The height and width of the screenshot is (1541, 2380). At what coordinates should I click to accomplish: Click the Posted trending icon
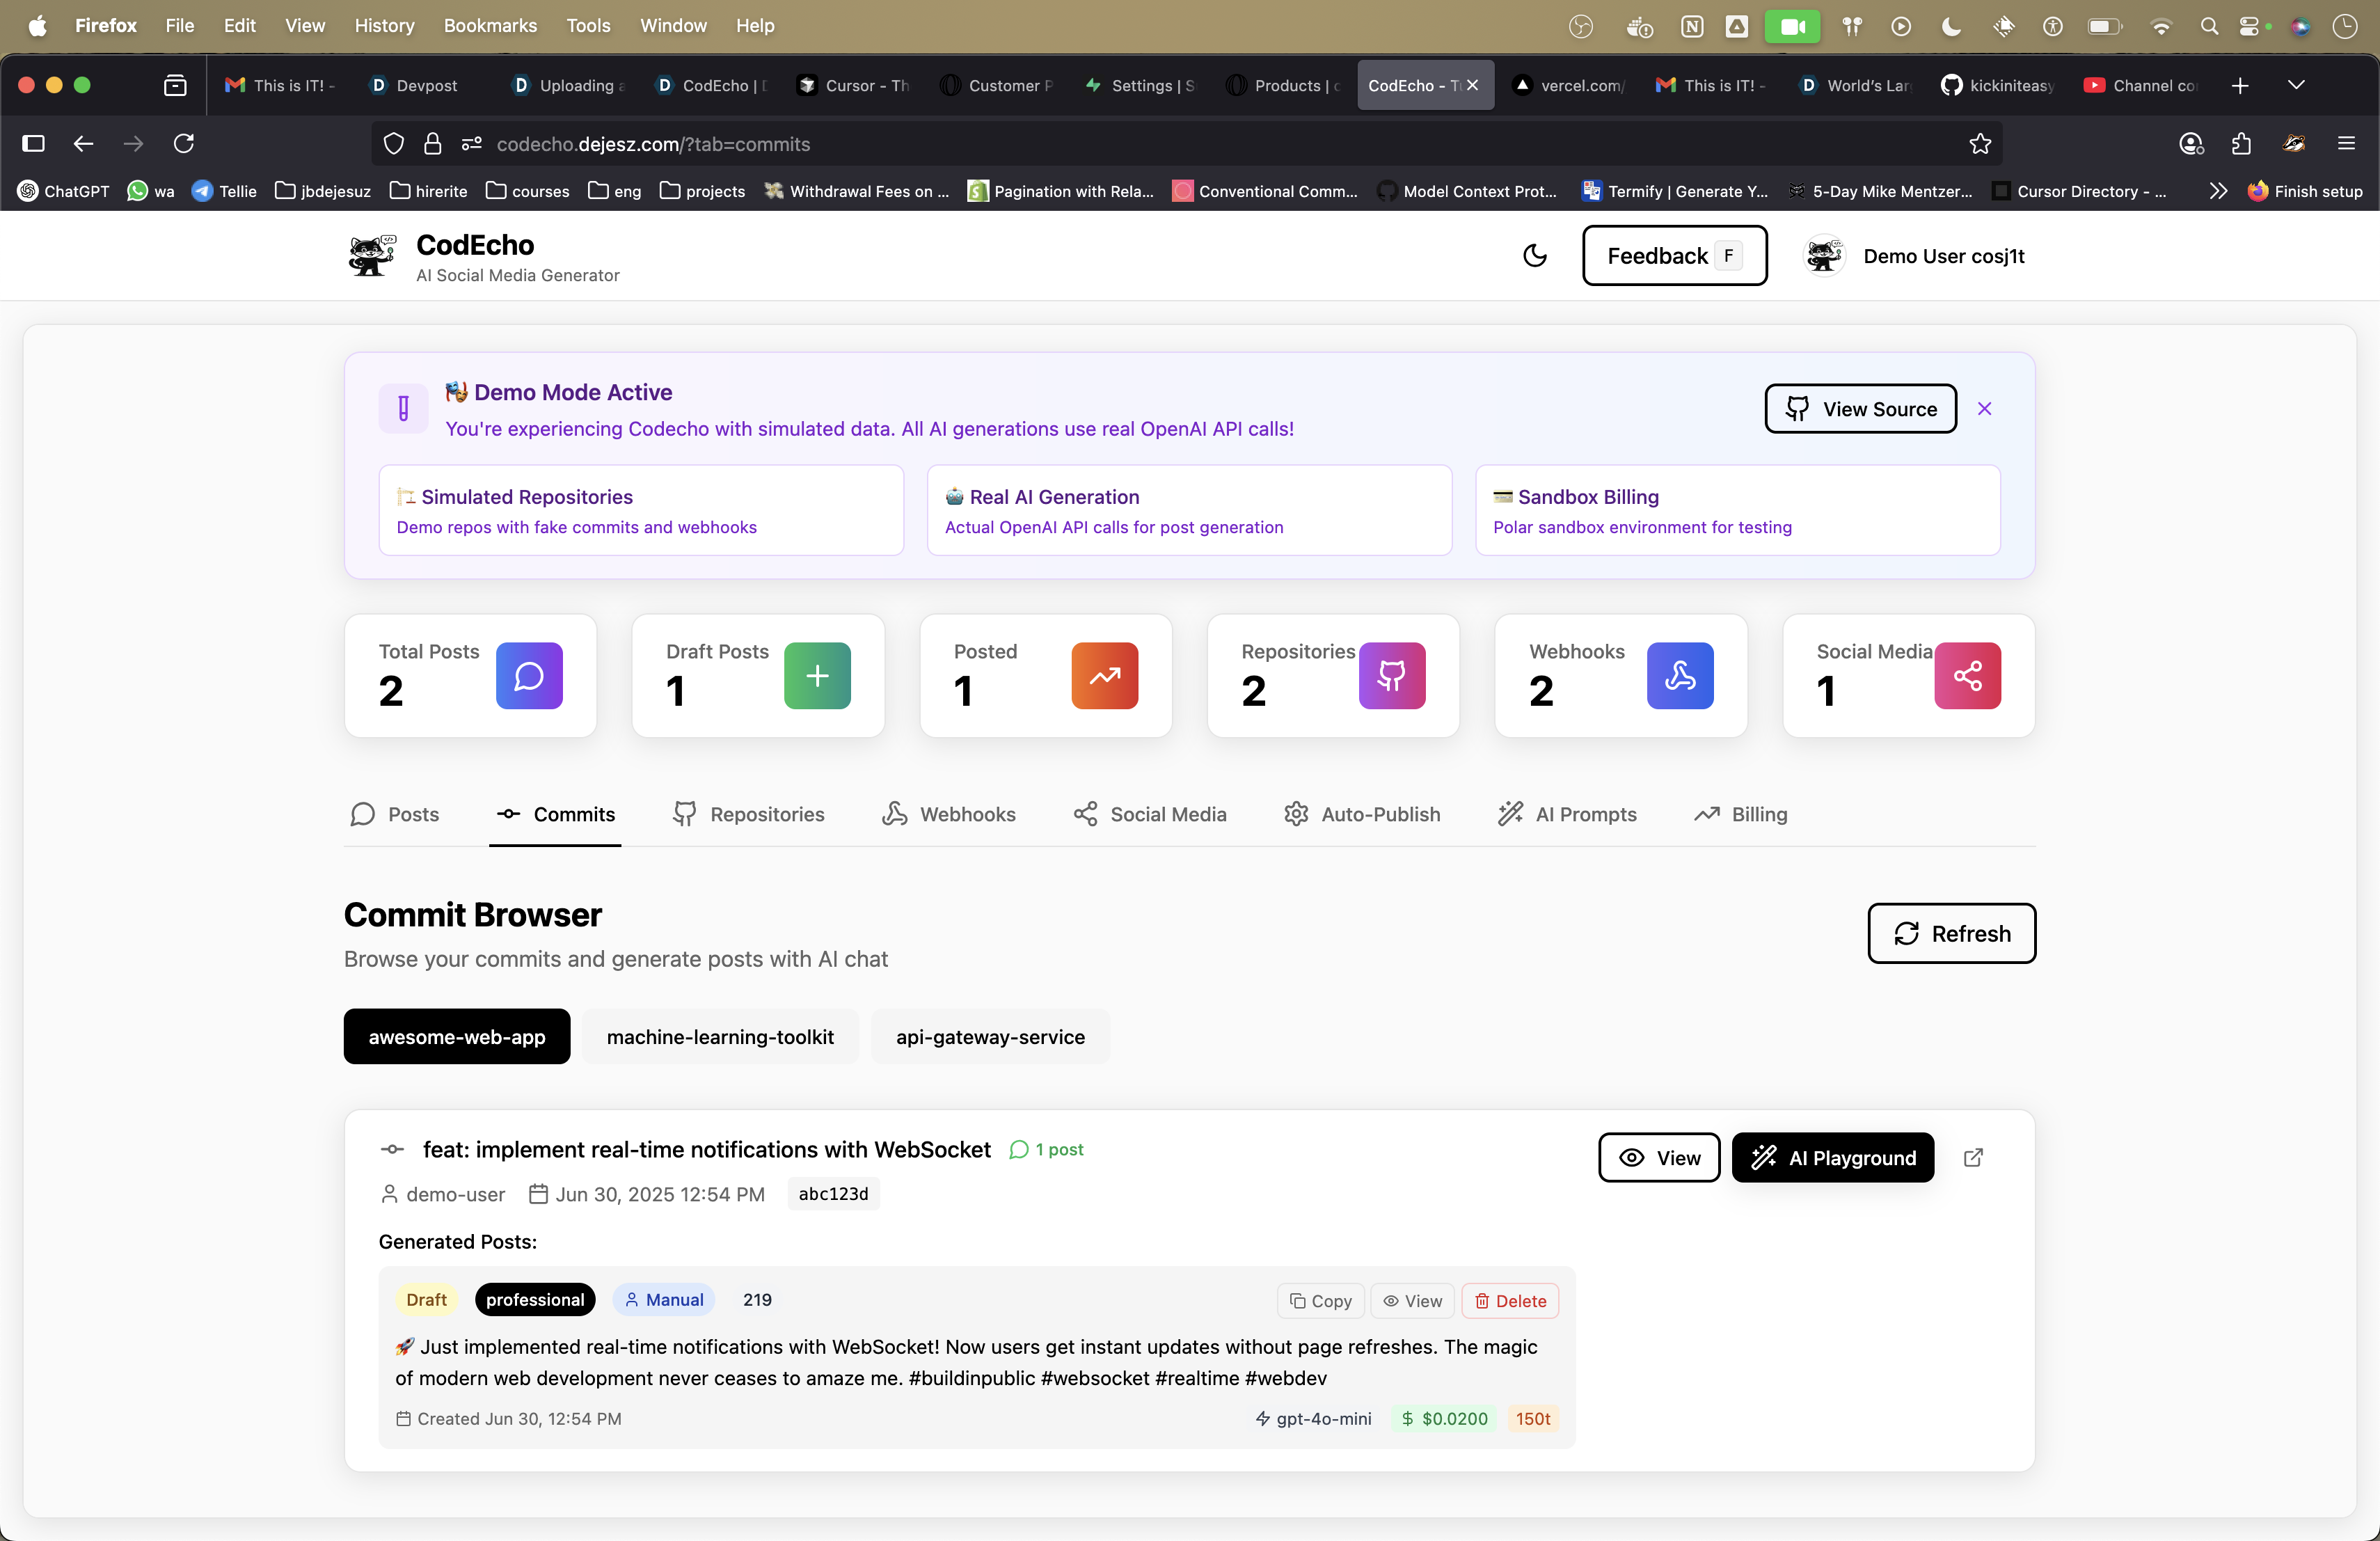click(1104, 676)
